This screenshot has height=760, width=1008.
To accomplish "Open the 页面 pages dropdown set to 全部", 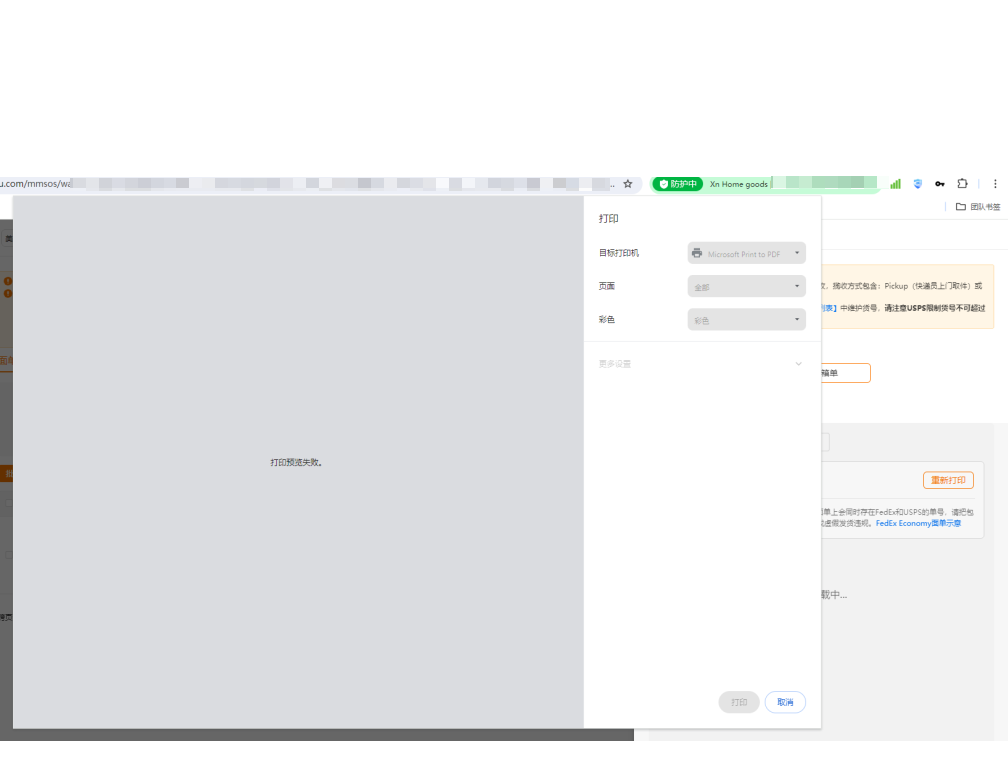I will (746, 287).
